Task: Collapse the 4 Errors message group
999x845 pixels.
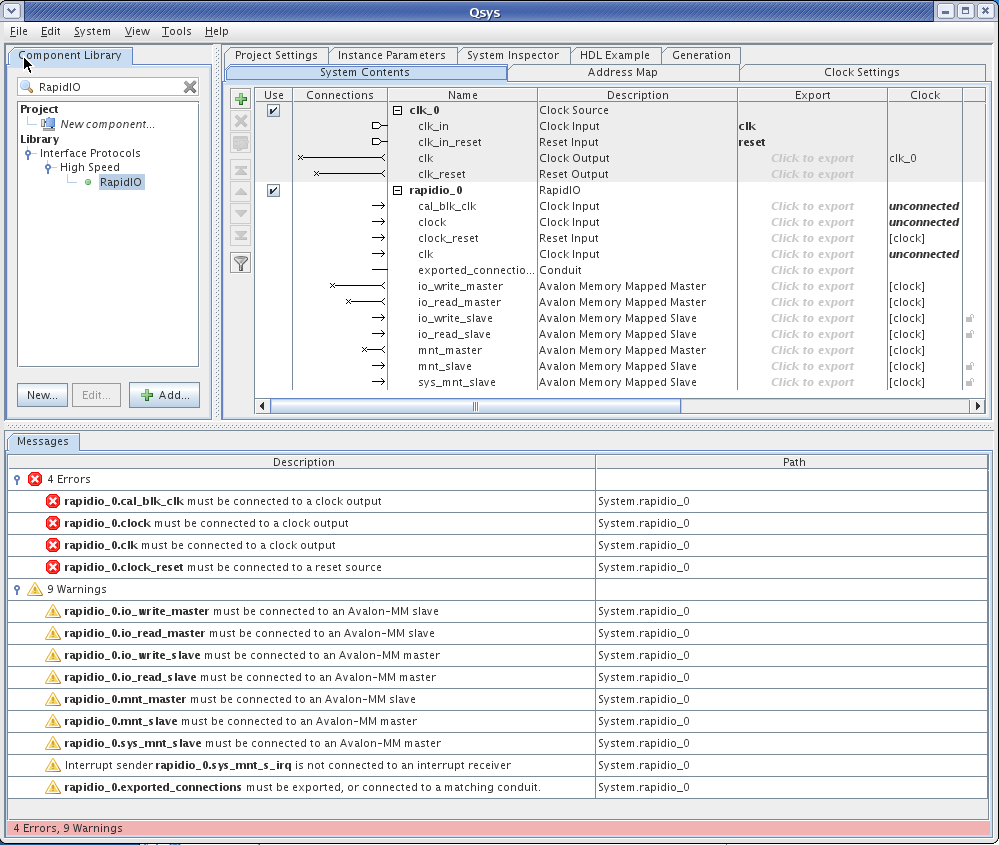Action: (17, 480)
